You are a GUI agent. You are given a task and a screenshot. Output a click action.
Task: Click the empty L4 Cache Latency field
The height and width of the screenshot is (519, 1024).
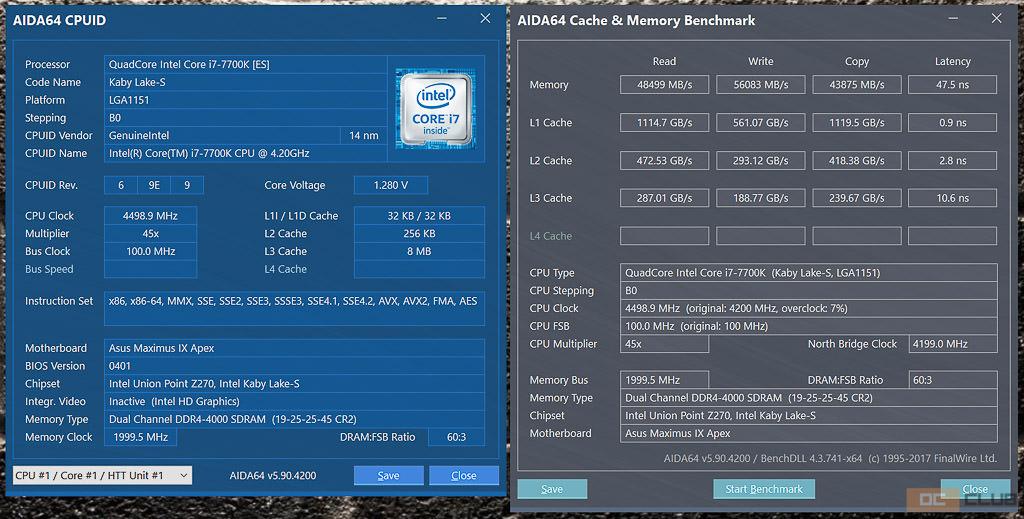pyautogui.click(x=953, y=236)
